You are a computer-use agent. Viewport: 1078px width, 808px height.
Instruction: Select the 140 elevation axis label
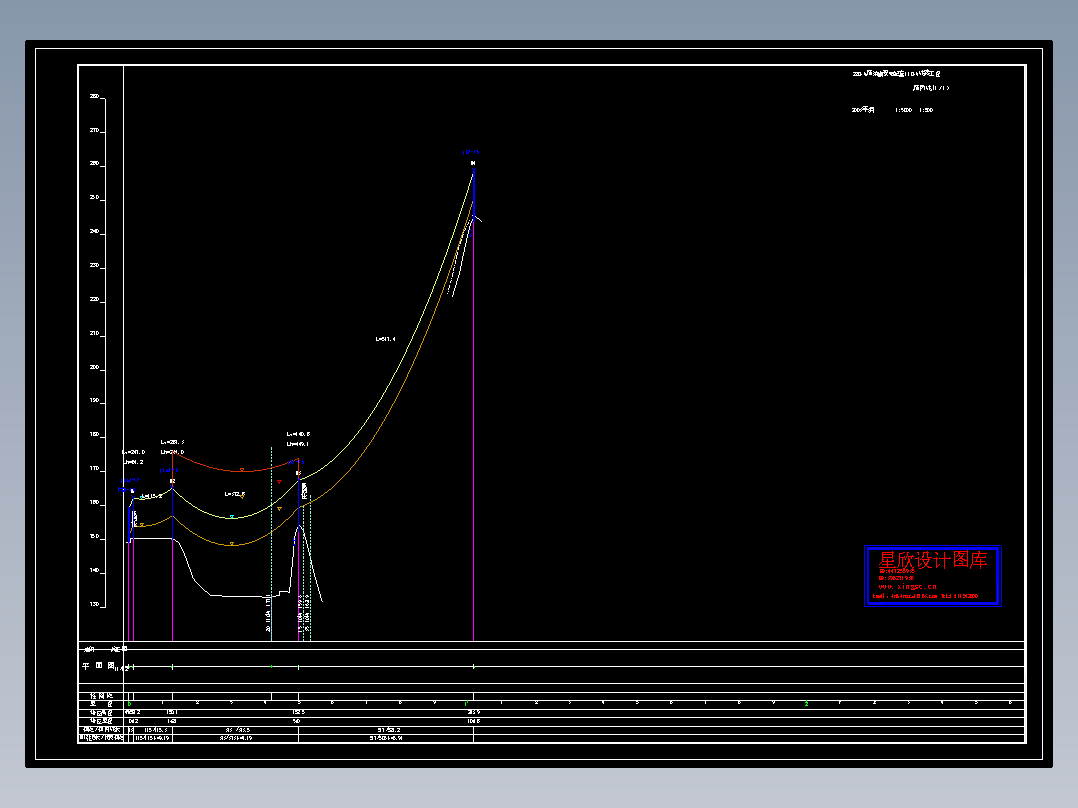[x=94, y=570]
